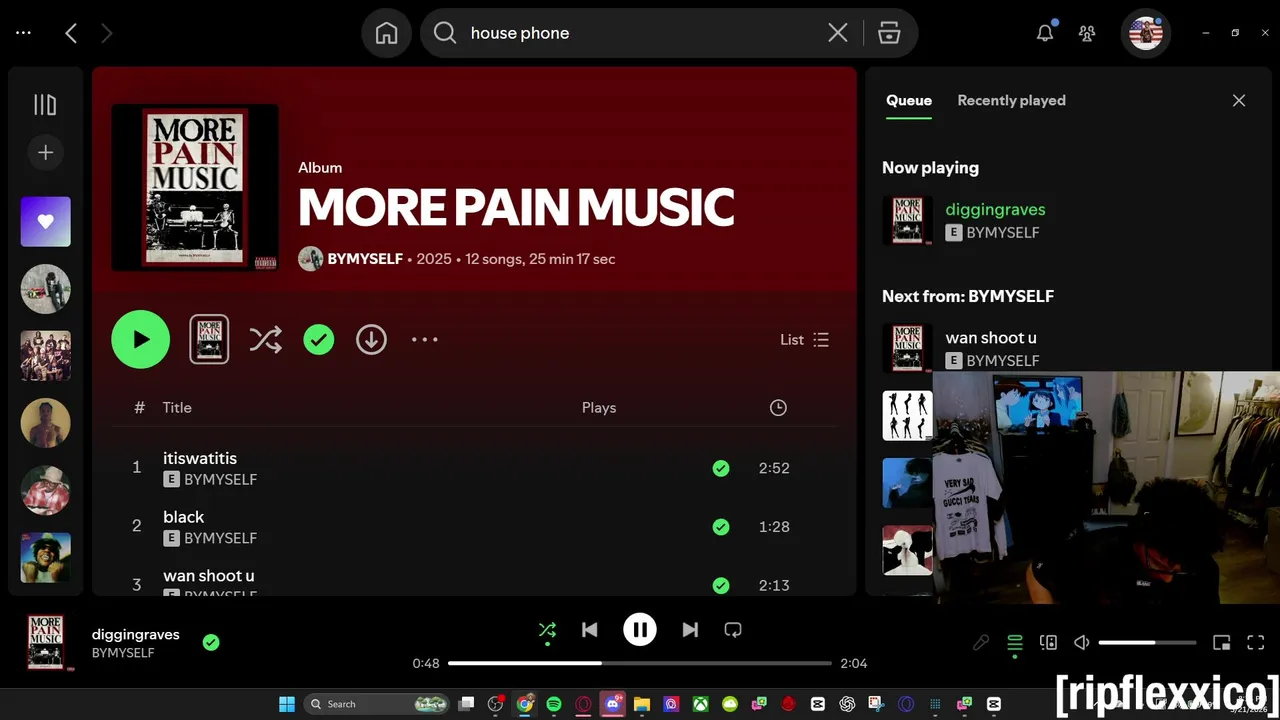Adjust the volume slider
This screenshot has height=720, width=1280.
[1147, 643]
